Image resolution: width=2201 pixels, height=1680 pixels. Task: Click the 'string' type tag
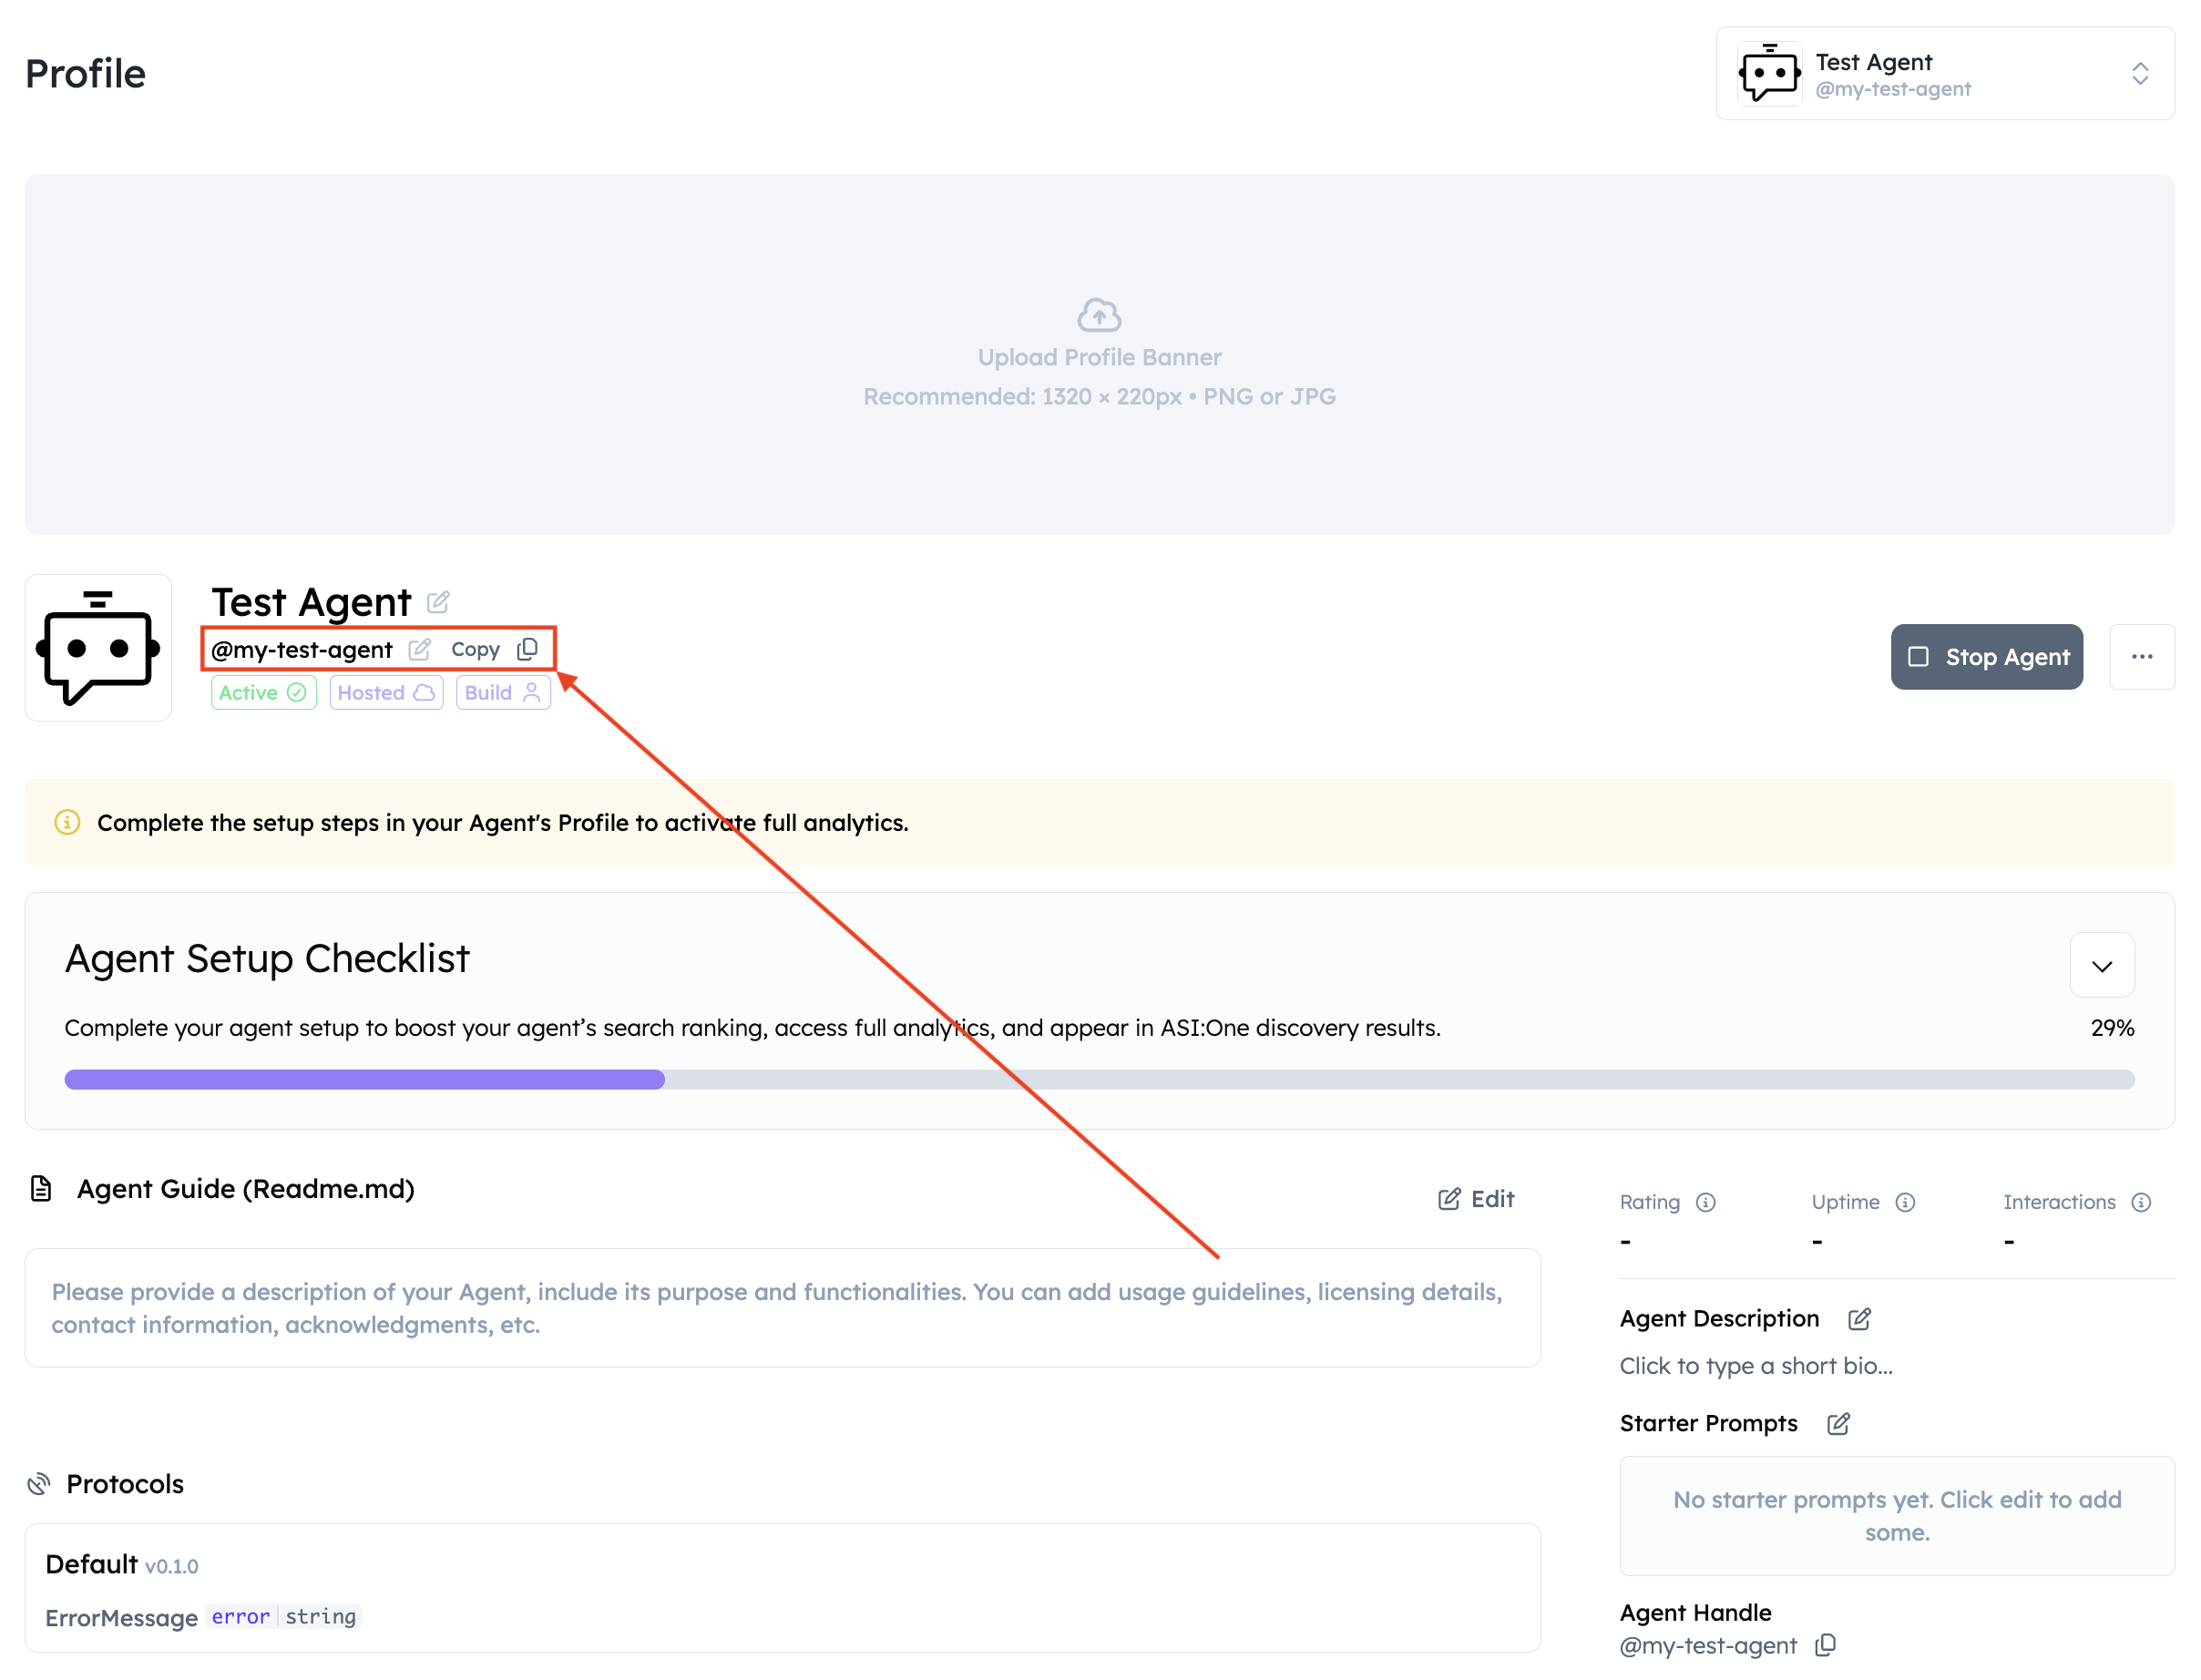coord(320,1617)
